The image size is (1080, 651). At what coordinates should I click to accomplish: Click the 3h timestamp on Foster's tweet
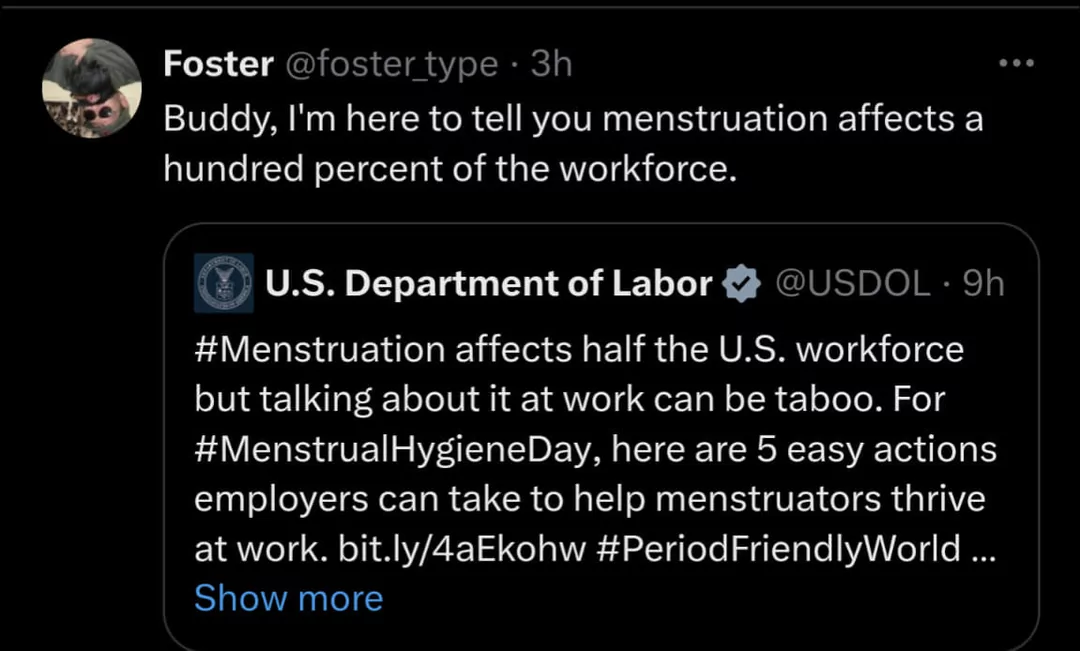pos(551,64)
